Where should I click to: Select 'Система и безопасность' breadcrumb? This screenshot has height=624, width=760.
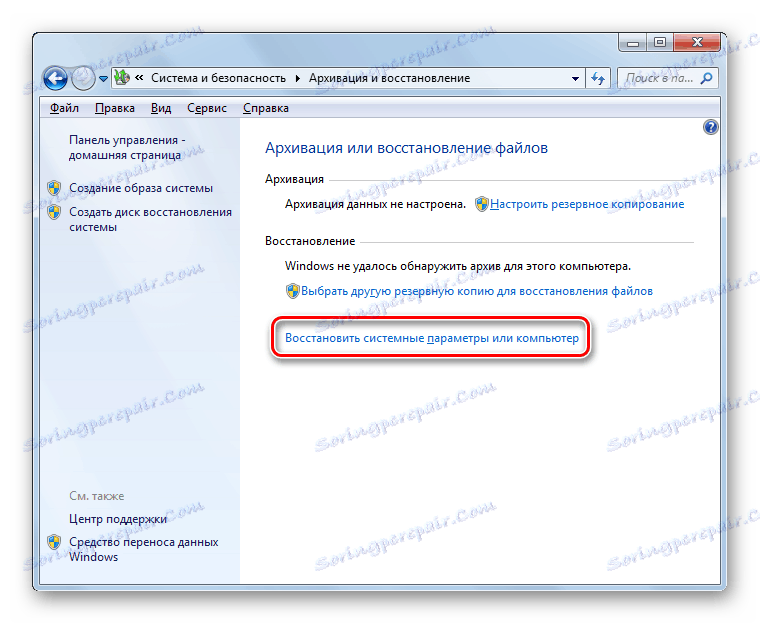[218, 78]
